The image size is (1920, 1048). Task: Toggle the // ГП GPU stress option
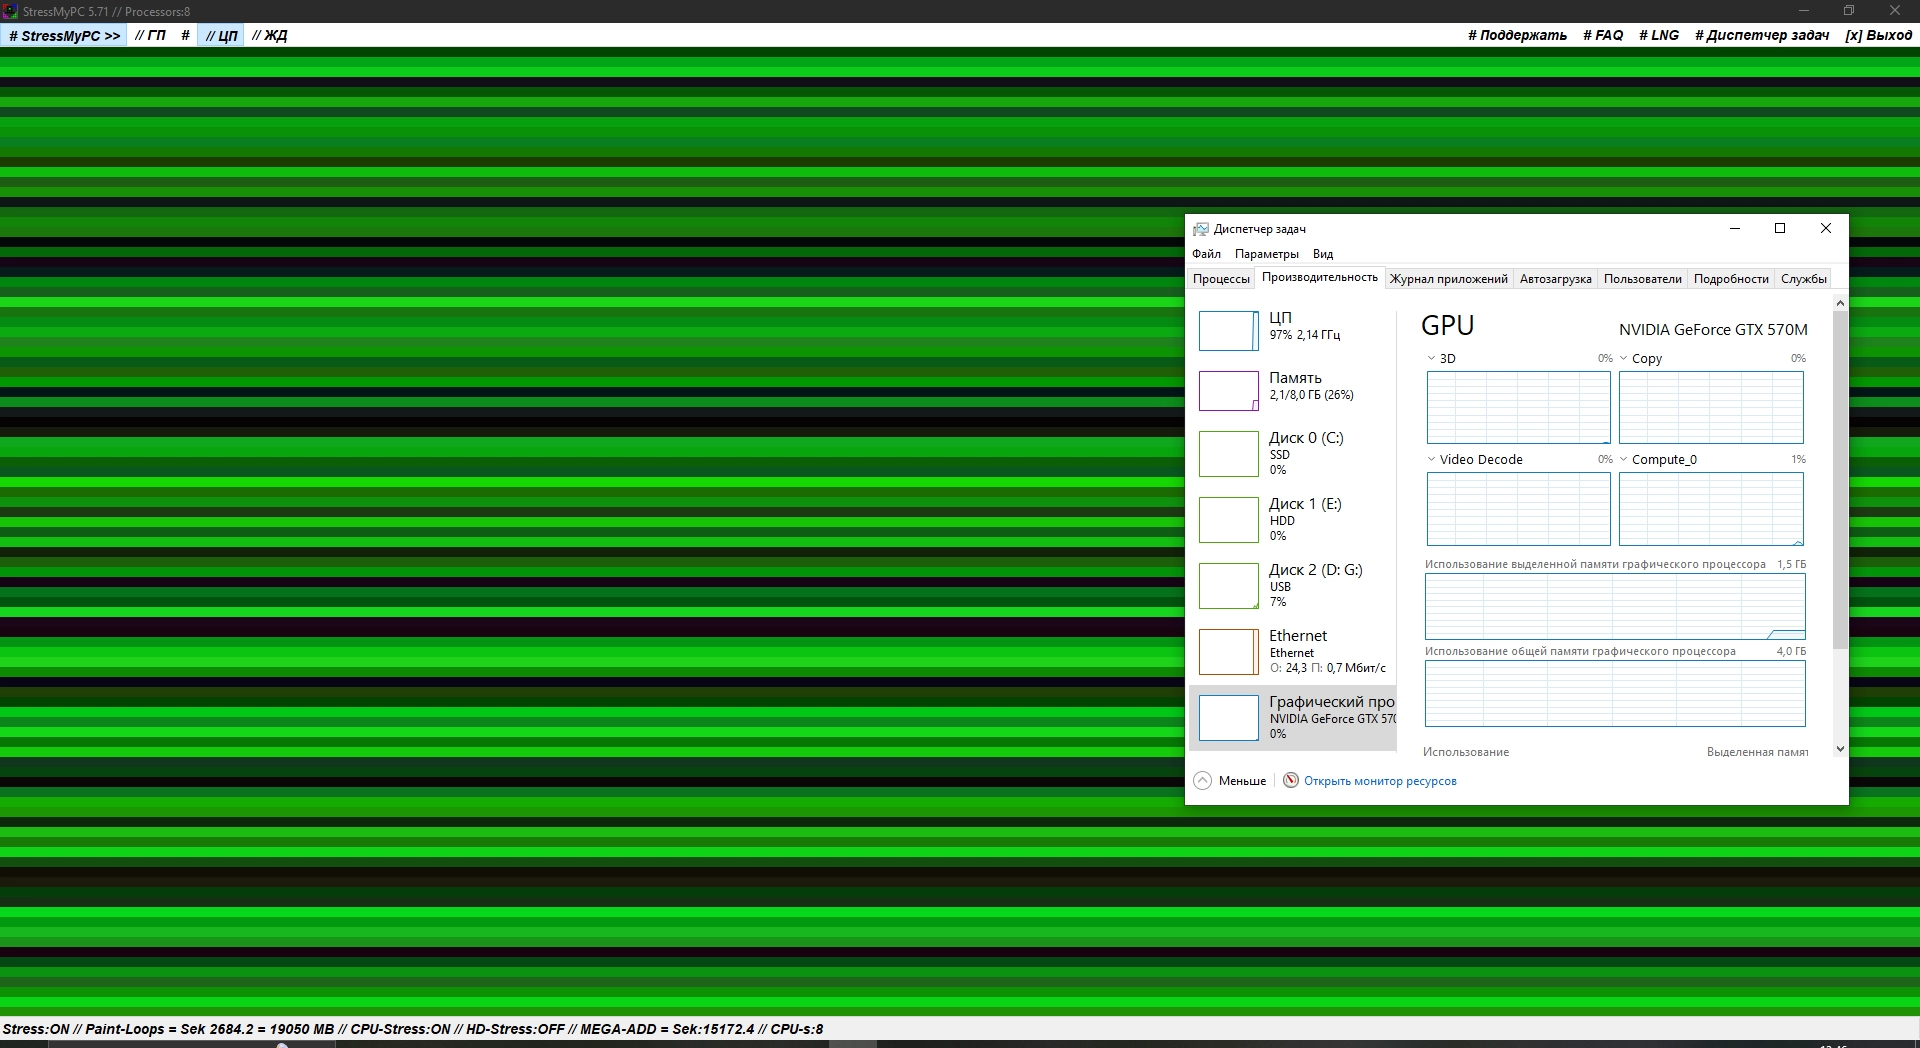[x=150, y=36]
